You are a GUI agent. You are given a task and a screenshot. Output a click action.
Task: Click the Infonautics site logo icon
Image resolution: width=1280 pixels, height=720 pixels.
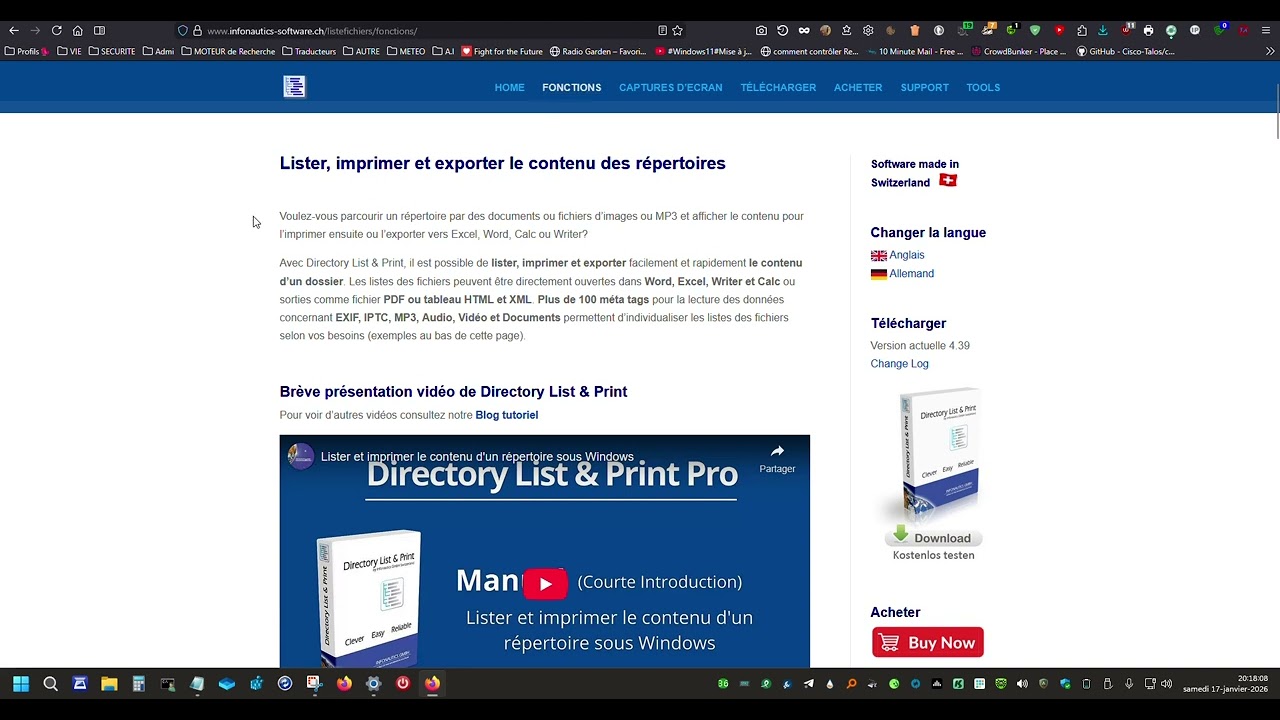point(294,87)
